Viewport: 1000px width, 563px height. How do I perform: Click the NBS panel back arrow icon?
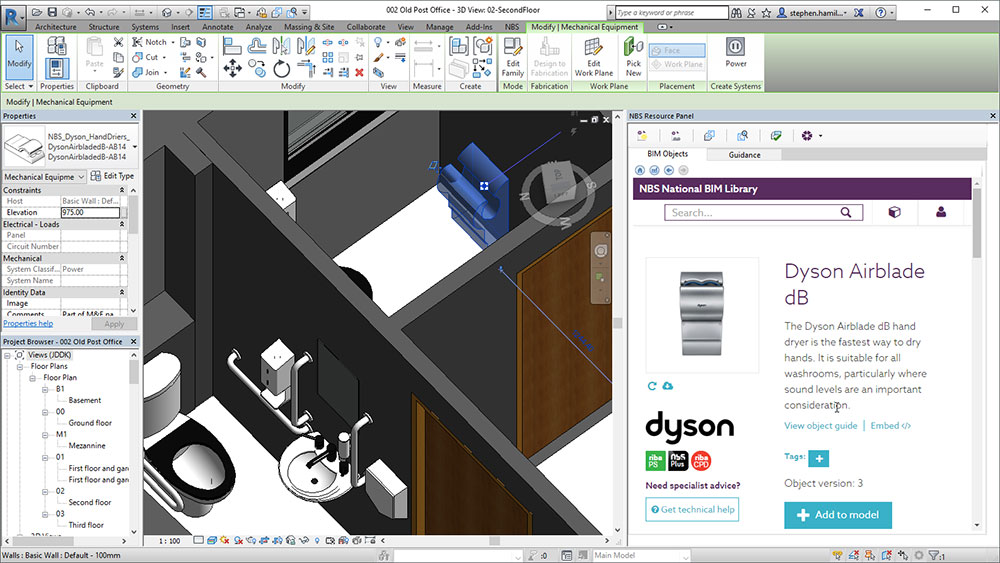pyautogui.click(x=669, y=170)
